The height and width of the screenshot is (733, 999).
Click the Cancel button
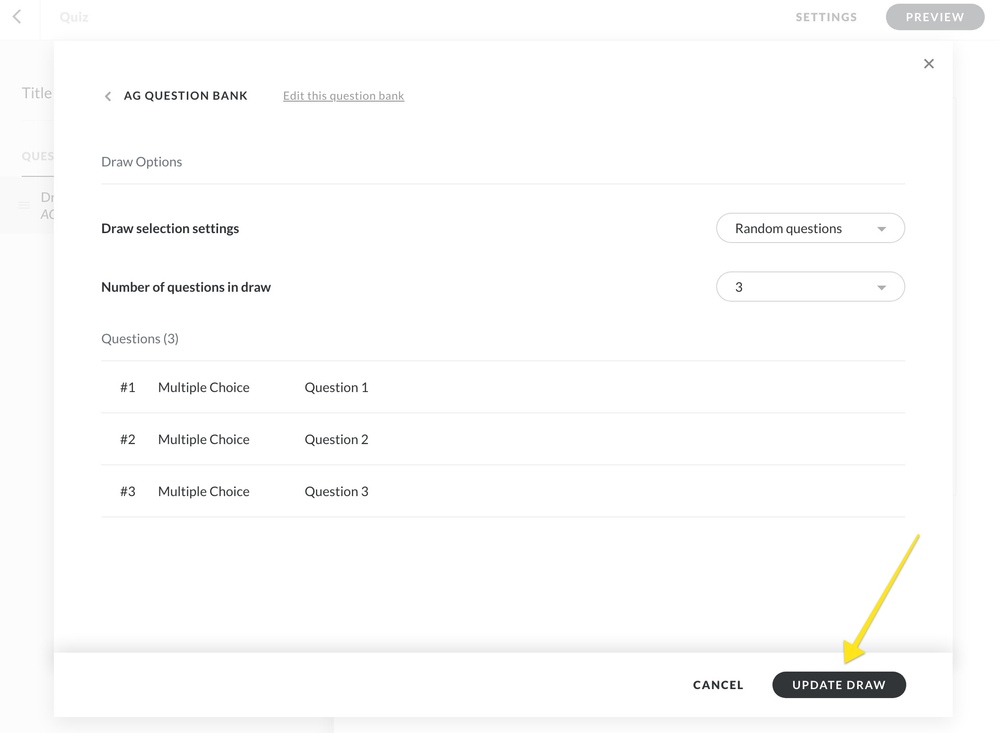(718, 685)
